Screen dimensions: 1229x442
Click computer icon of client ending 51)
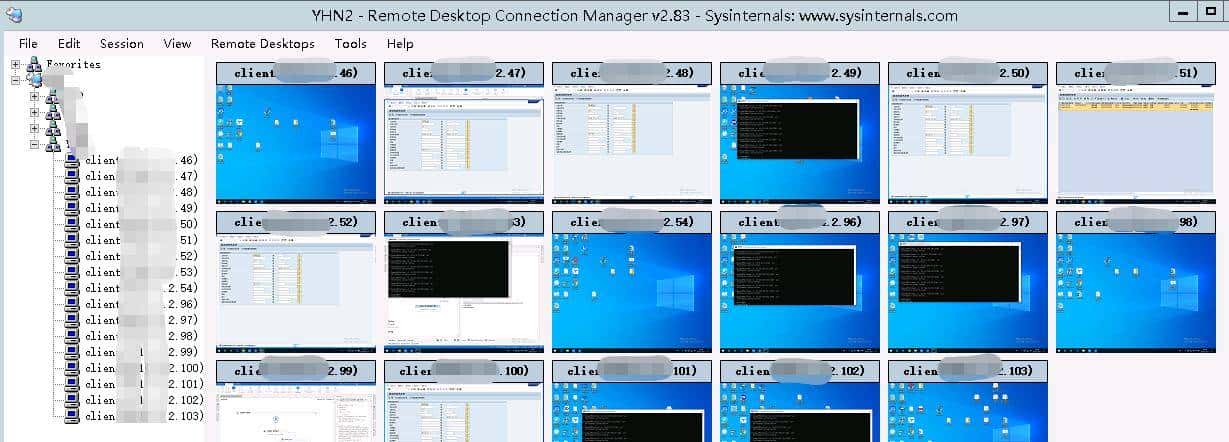click(x=72, y=240)
